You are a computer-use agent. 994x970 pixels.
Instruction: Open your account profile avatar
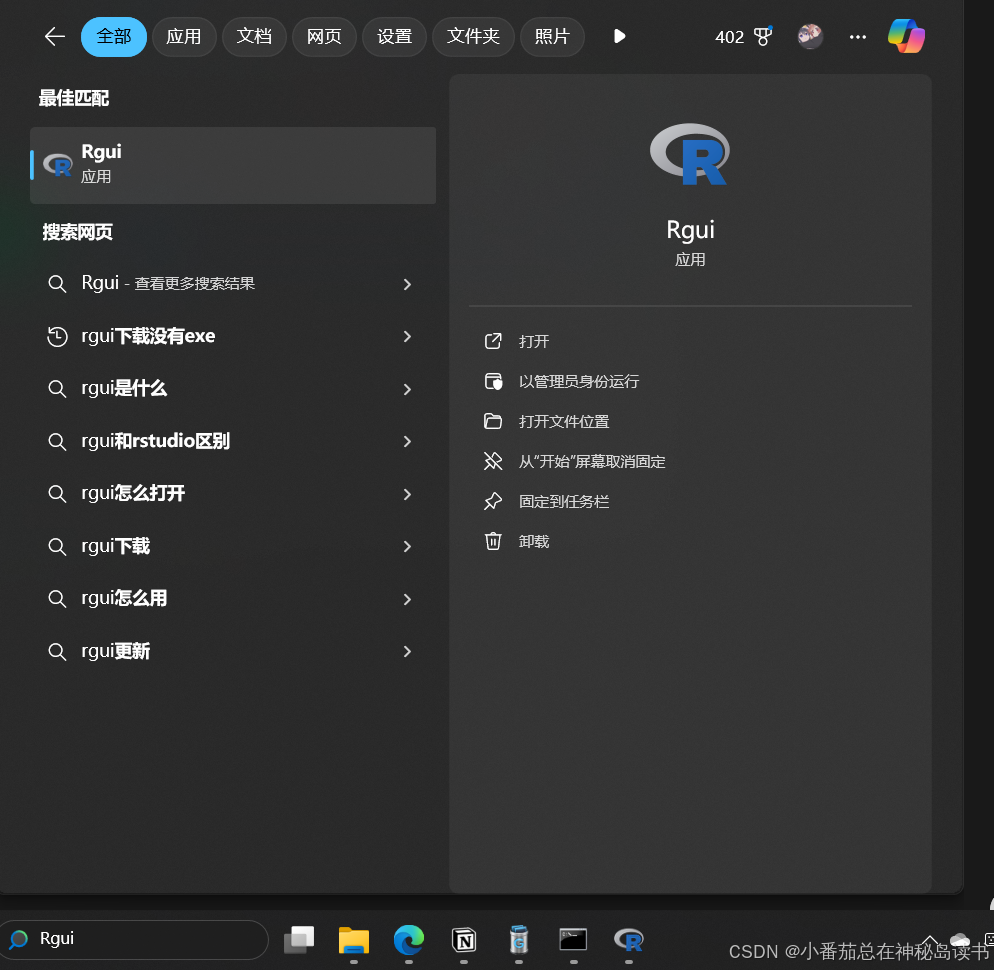809,36
